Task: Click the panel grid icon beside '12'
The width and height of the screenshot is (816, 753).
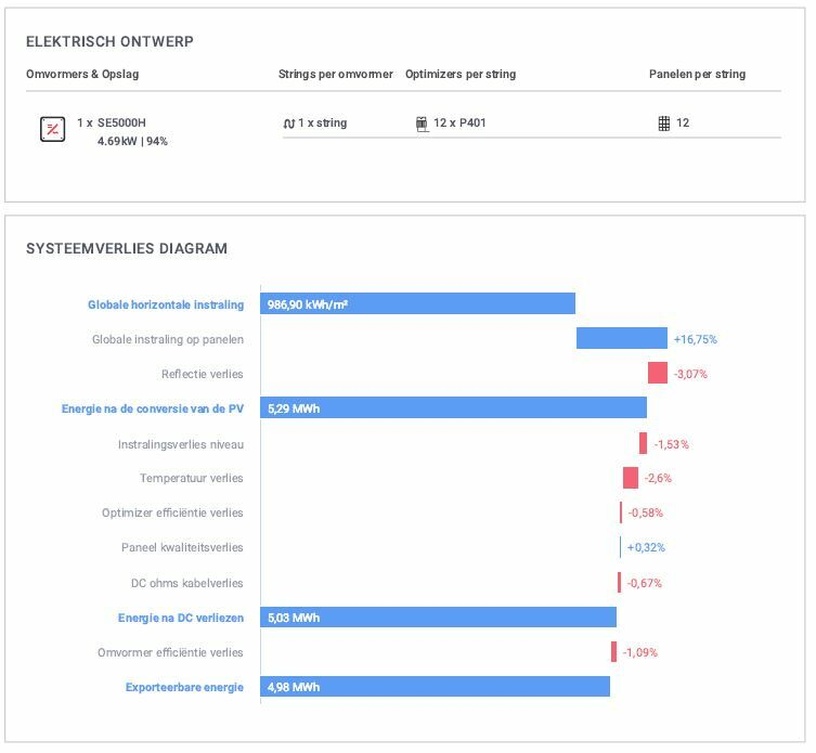Action: (x=664, y=124)
